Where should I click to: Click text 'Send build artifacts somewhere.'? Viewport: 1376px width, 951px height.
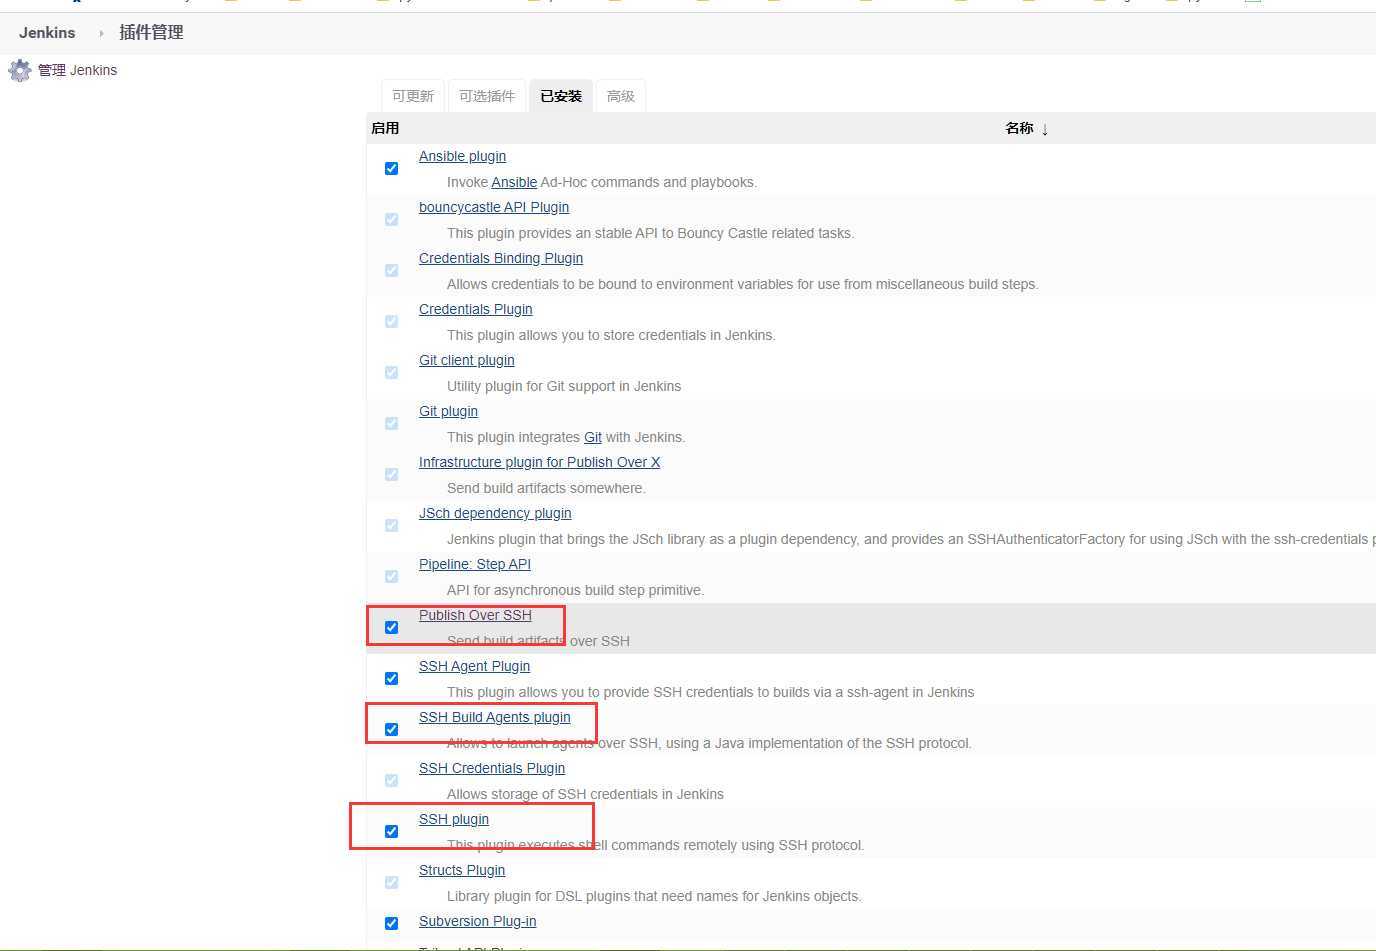(546, 488)
